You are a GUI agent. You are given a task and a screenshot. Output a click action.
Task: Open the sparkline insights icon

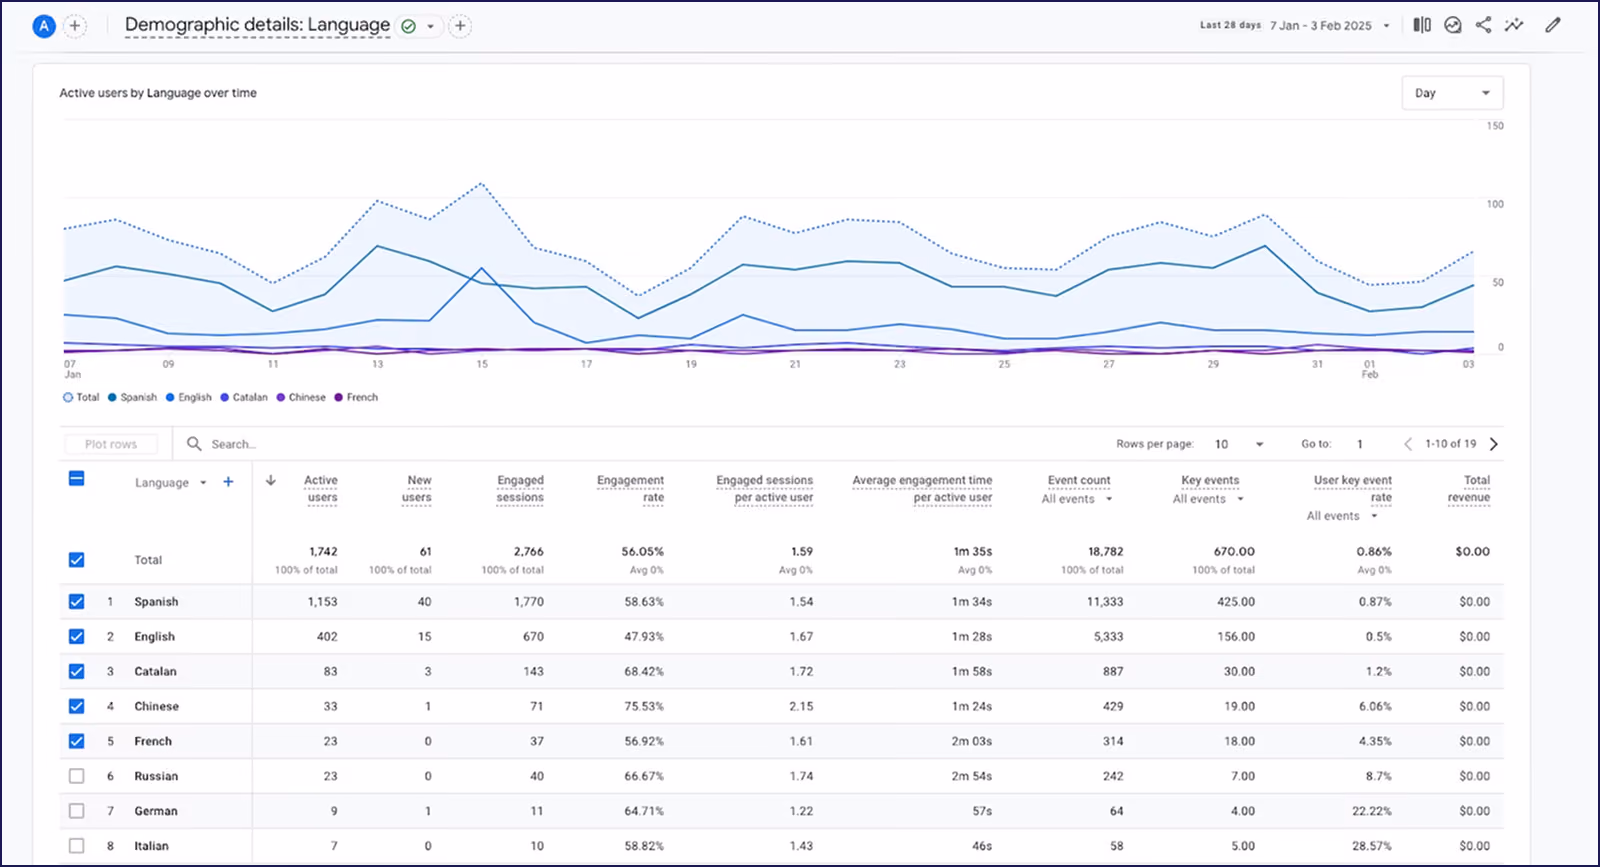[x=1514, y=25]
